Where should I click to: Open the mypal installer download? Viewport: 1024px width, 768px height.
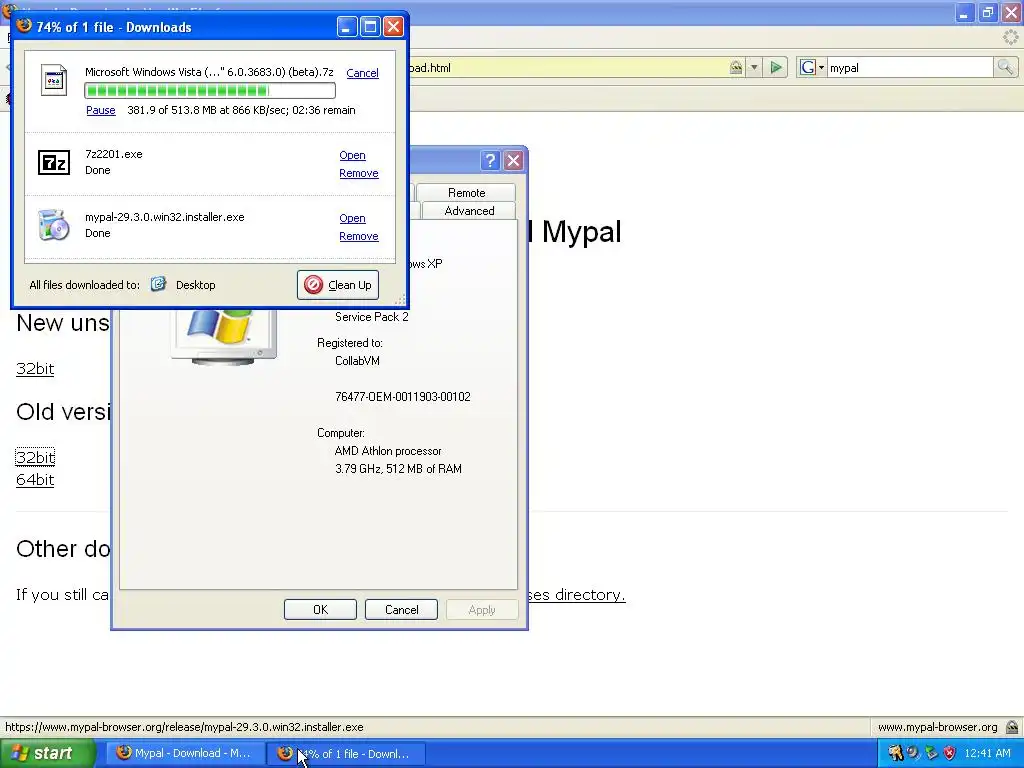coord(352,219)
